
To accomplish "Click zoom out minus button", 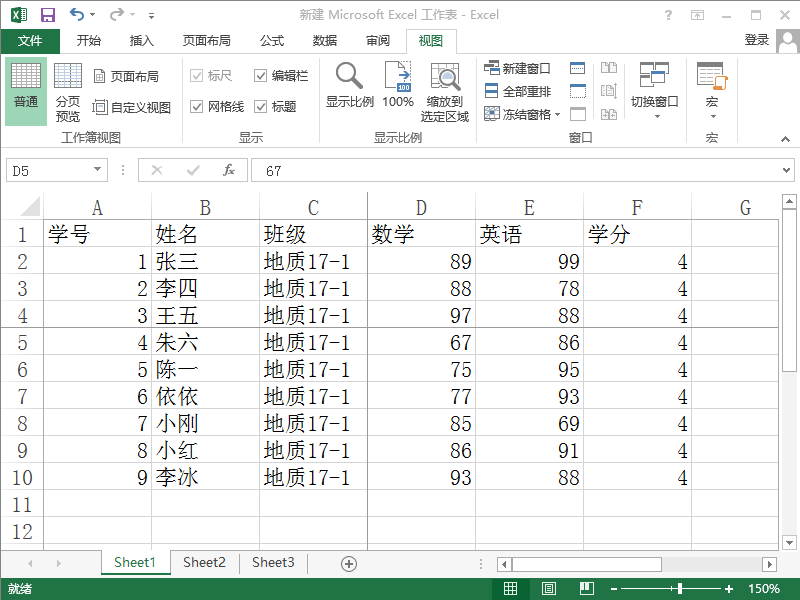I will pyautogui.click(x=614, y=589).
